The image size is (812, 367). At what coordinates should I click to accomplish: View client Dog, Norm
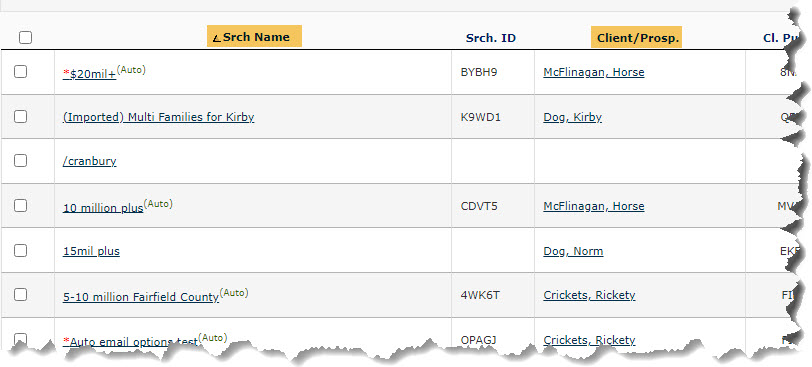[x=573, y=251]
